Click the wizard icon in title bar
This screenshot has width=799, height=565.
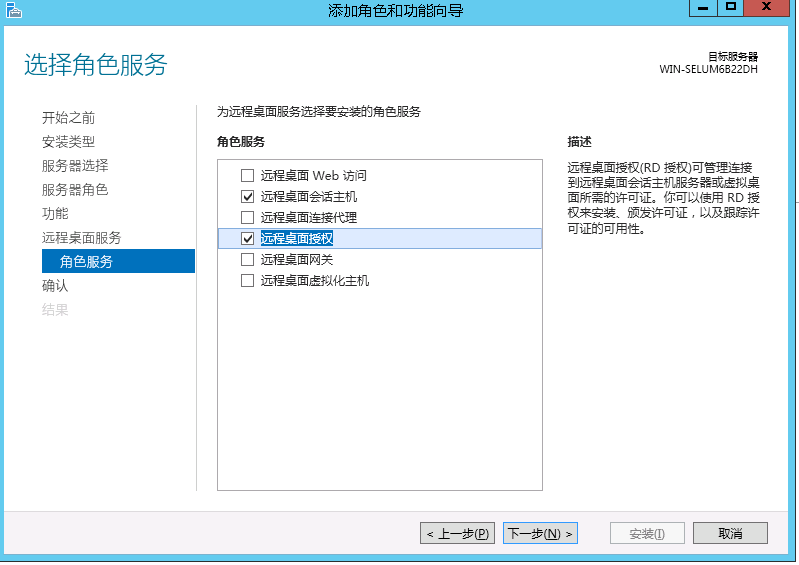pos(14,10)
